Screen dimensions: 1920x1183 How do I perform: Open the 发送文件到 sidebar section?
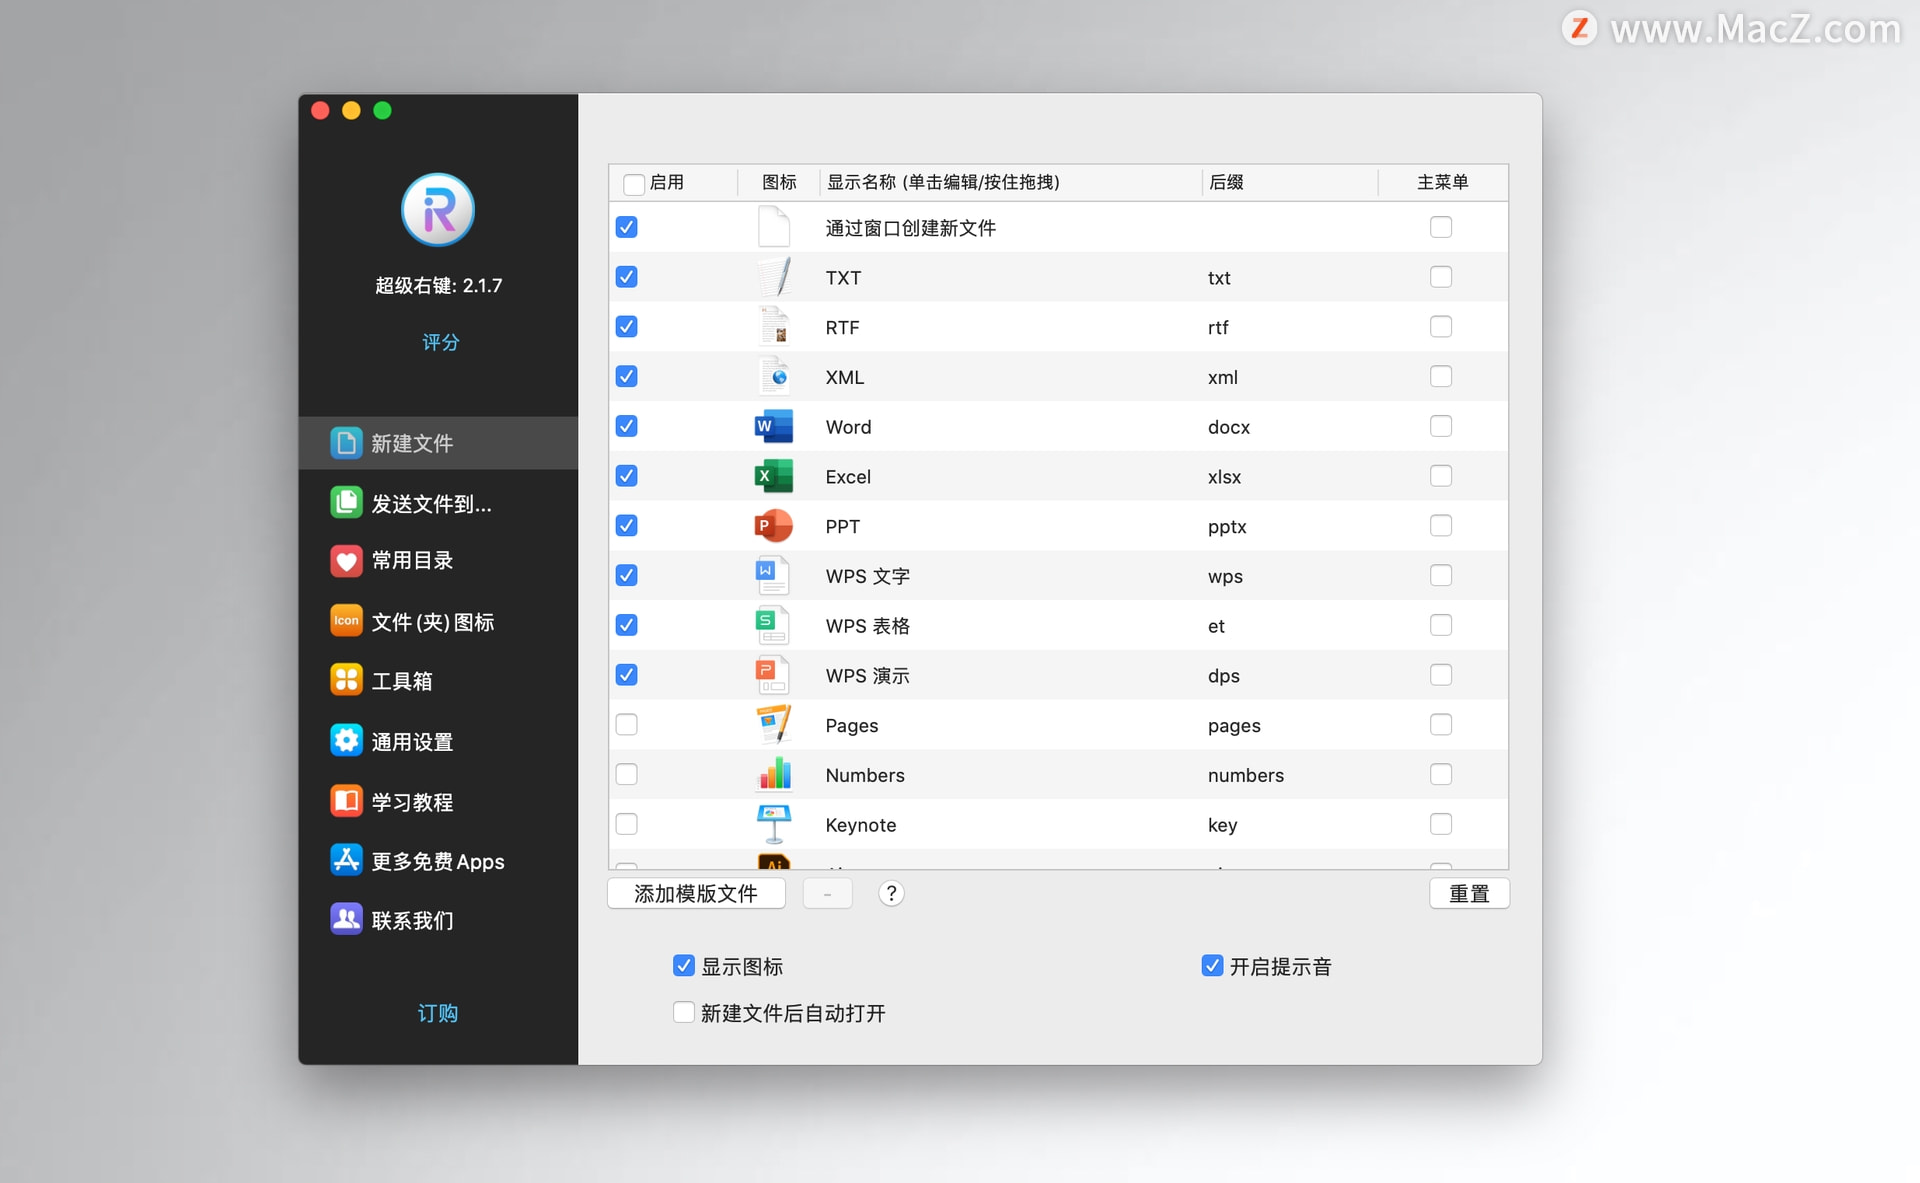(x=430, y=503)
